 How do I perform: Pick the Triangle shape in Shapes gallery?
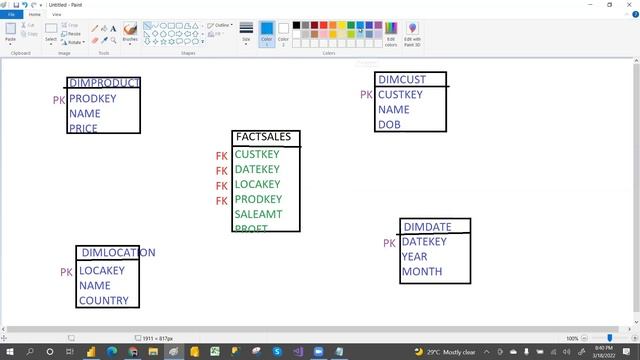point(195,26)
